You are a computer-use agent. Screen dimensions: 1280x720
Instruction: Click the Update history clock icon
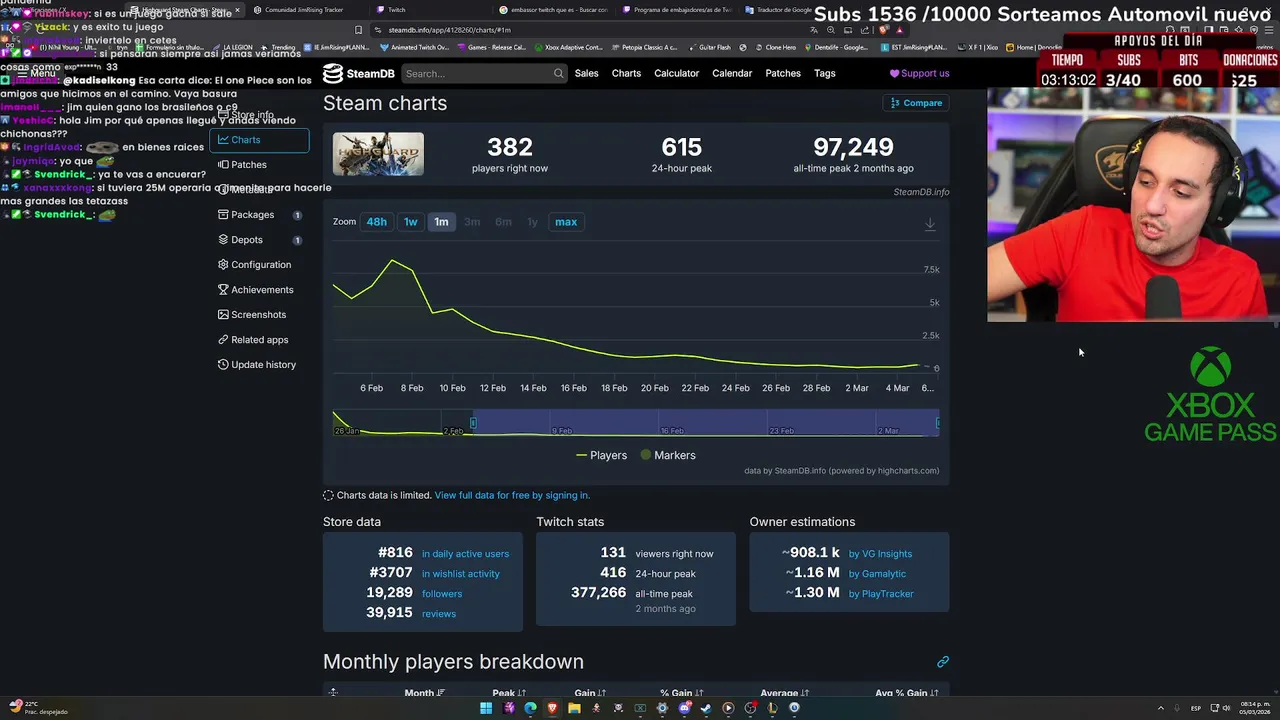point(223,365)
